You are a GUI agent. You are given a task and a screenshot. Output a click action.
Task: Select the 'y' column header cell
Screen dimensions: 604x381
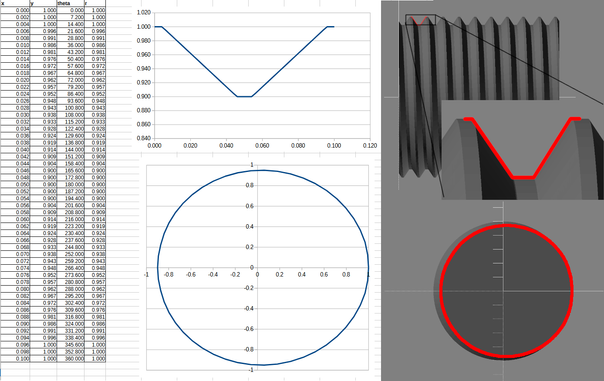pos(44,3)
